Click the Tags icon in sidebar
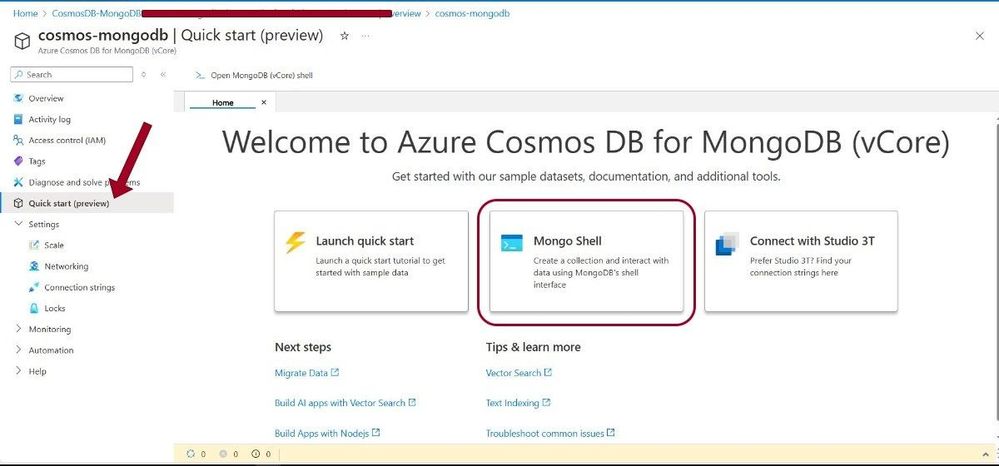Screen dimensions: 999x466 tap(18, 161)
